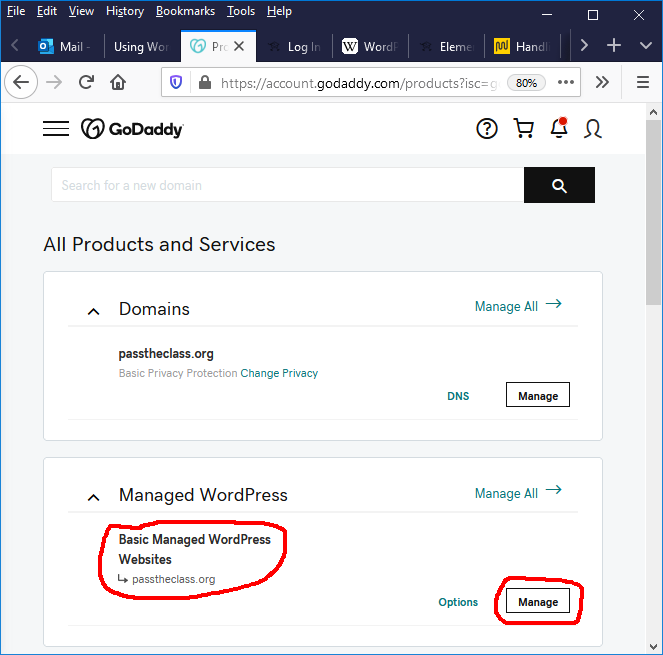Viewport: 663px width, 655px height.
Task: Collapse the Domains section
Action: tap(94, 311)
